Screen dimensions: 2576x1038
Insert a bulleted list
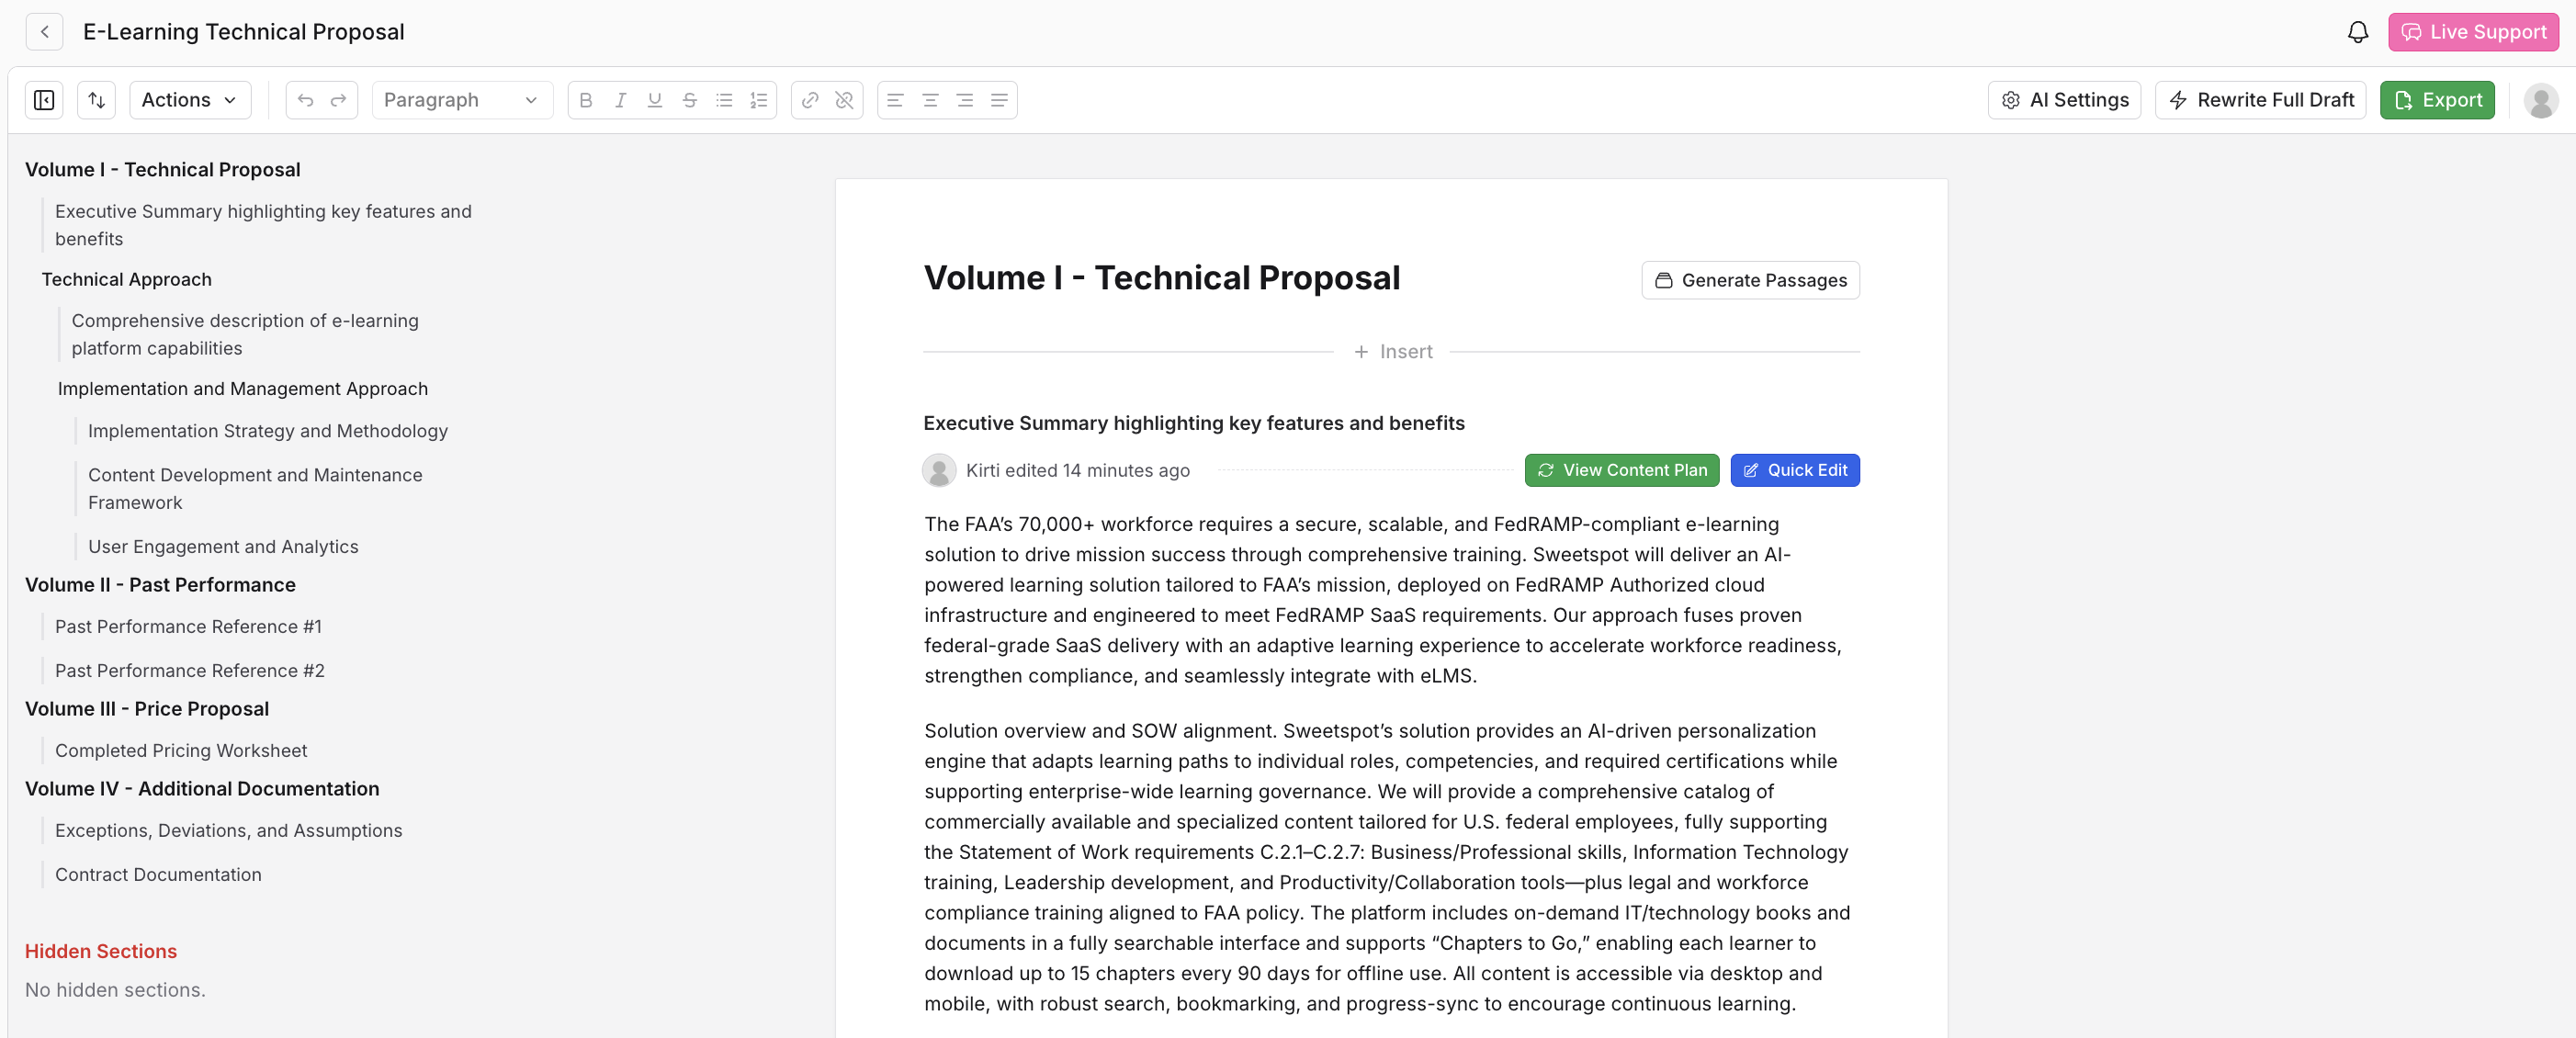click(x=724, y=100)
